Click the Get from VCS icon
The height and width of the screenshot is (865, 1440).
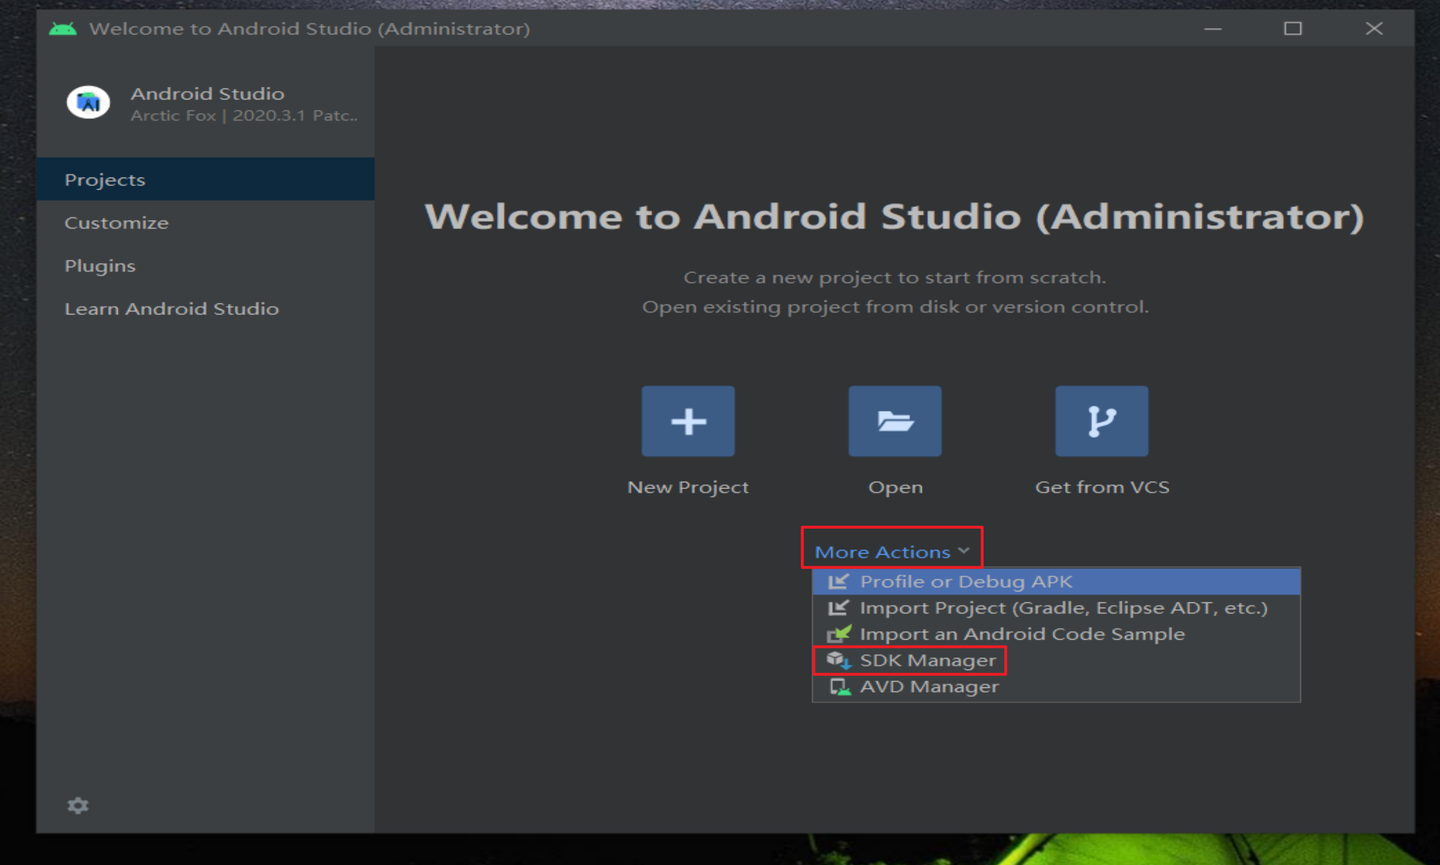tap(1101, 420)
